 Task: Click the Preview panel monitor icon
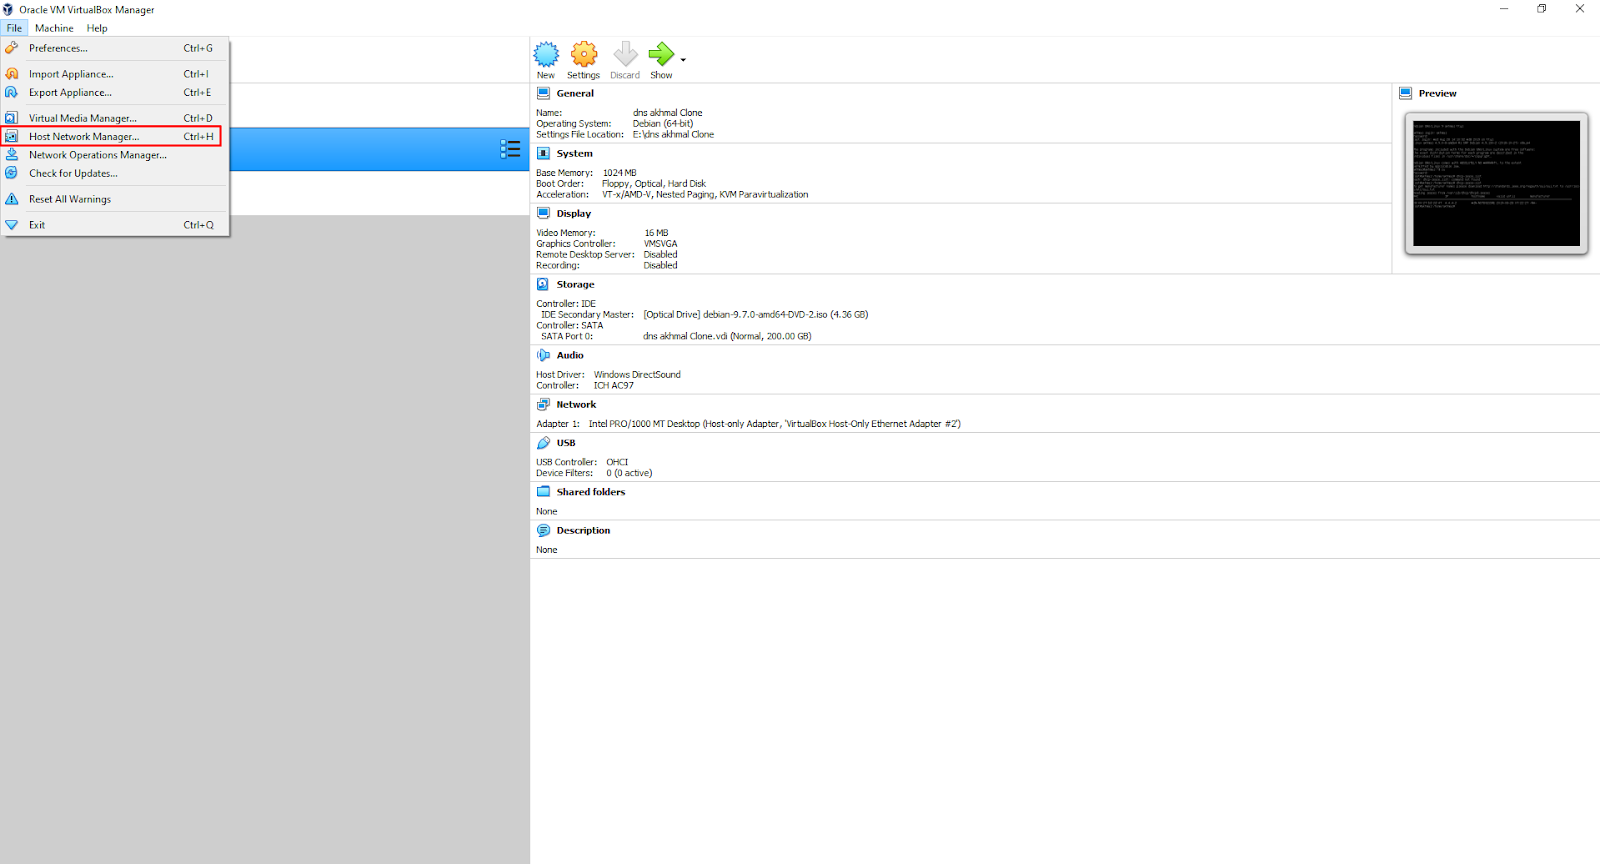coord(1405,93)
